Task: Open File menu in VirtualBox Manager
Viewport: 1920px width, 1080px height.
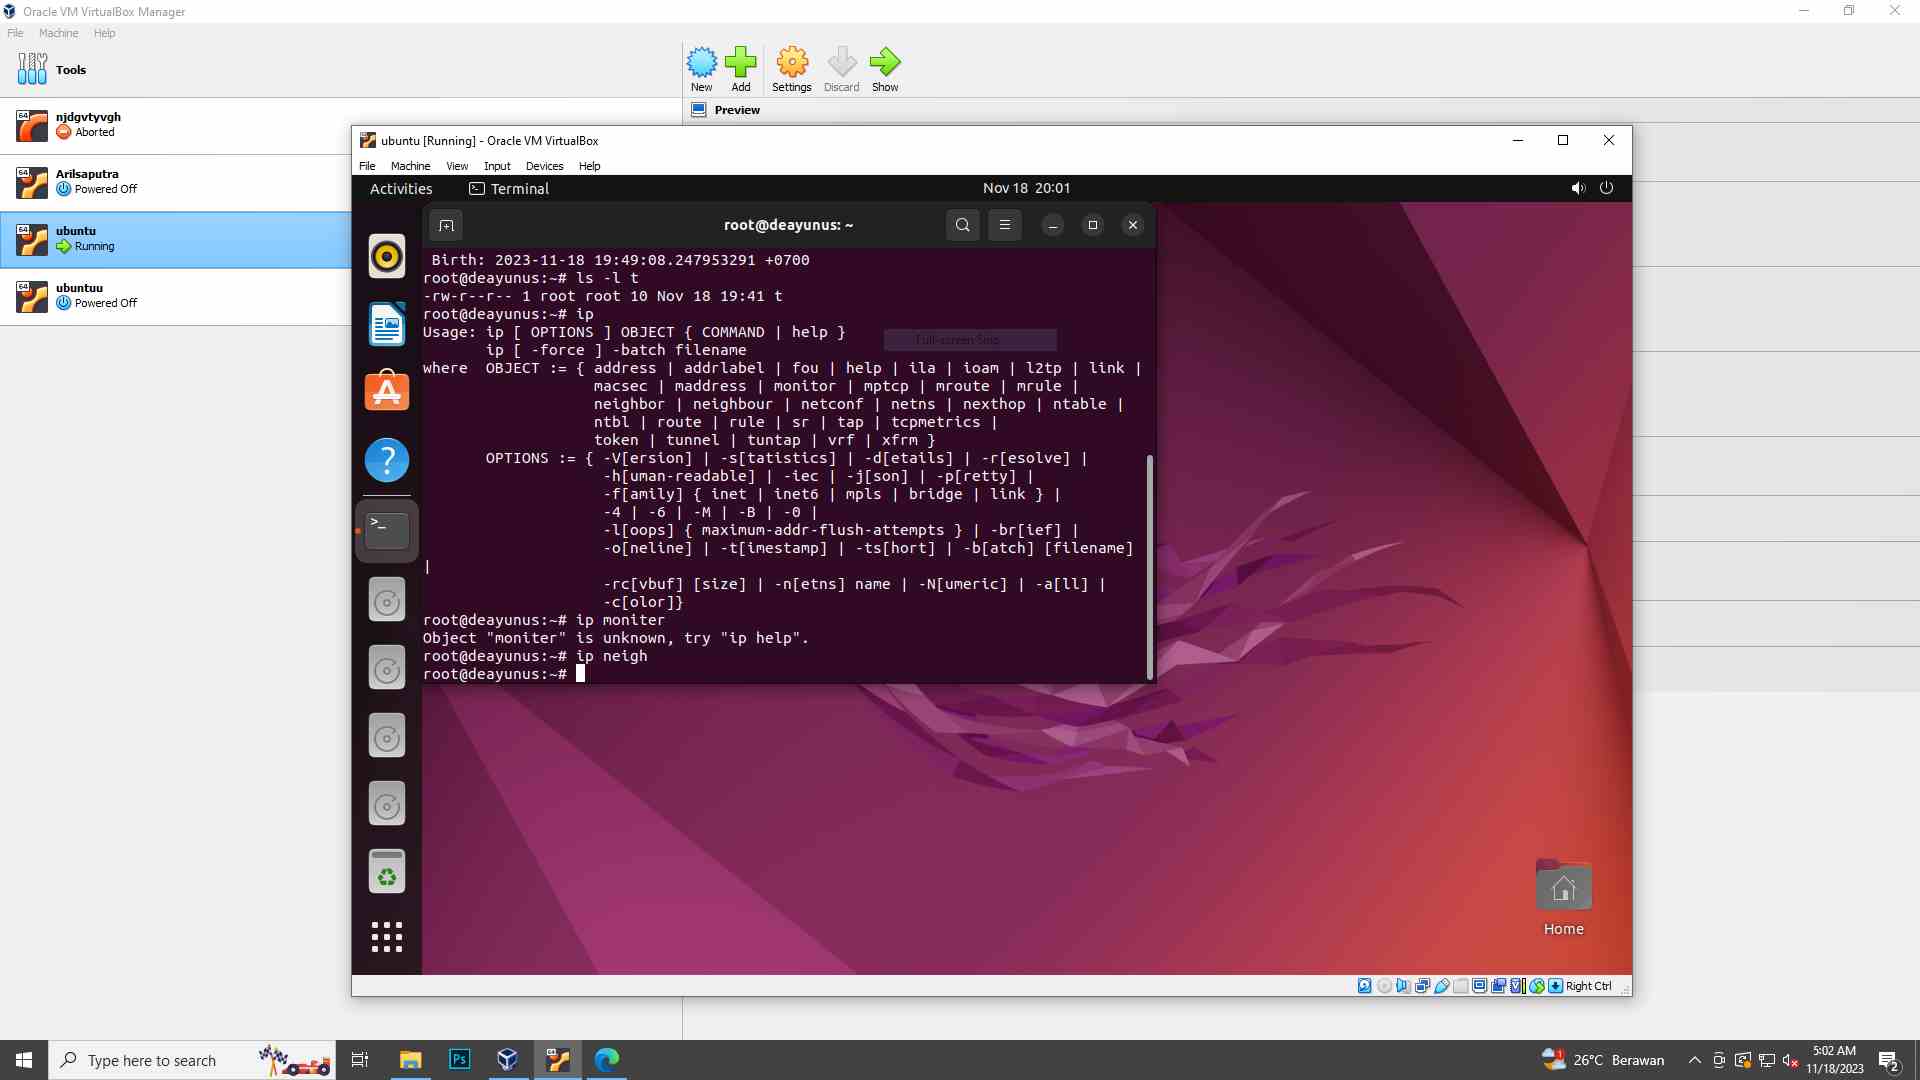Action: [x=15, y=33]
